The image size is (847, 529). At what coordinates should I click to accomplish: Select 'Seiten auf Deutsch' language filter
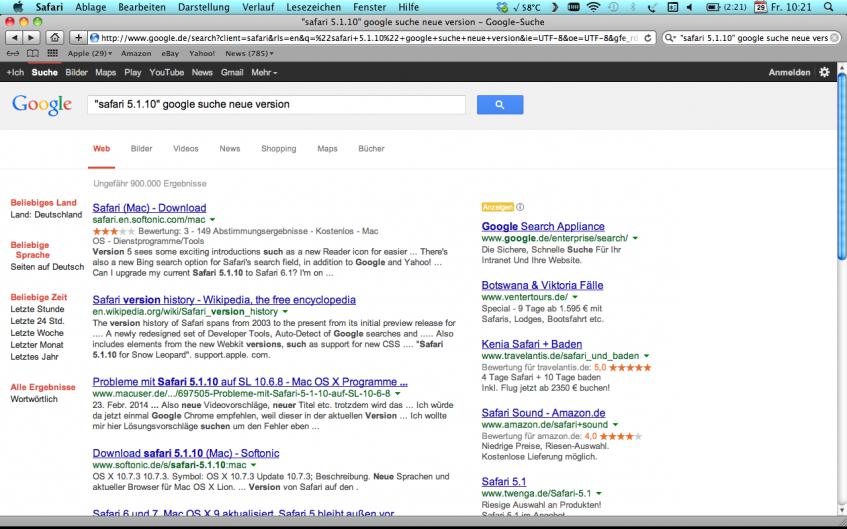(47, 267)
